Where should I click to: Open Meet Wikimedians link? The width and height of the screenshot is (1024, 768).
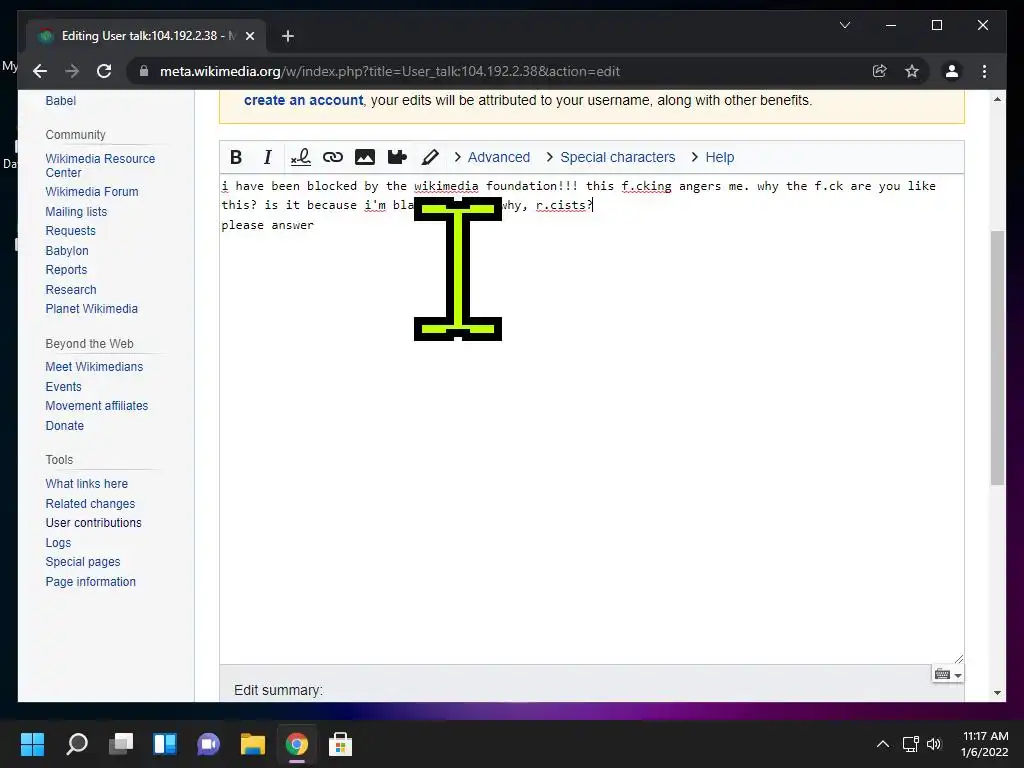click(x=94, y=367)
